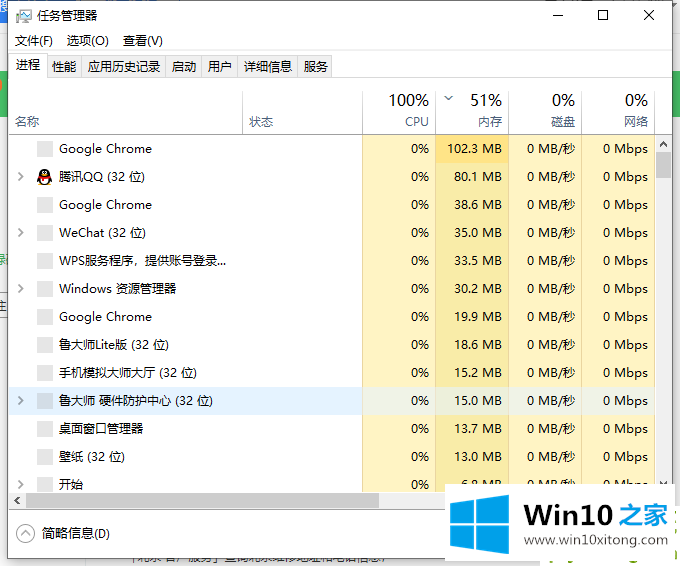Maximize the Task Manager window

[603, 15]
